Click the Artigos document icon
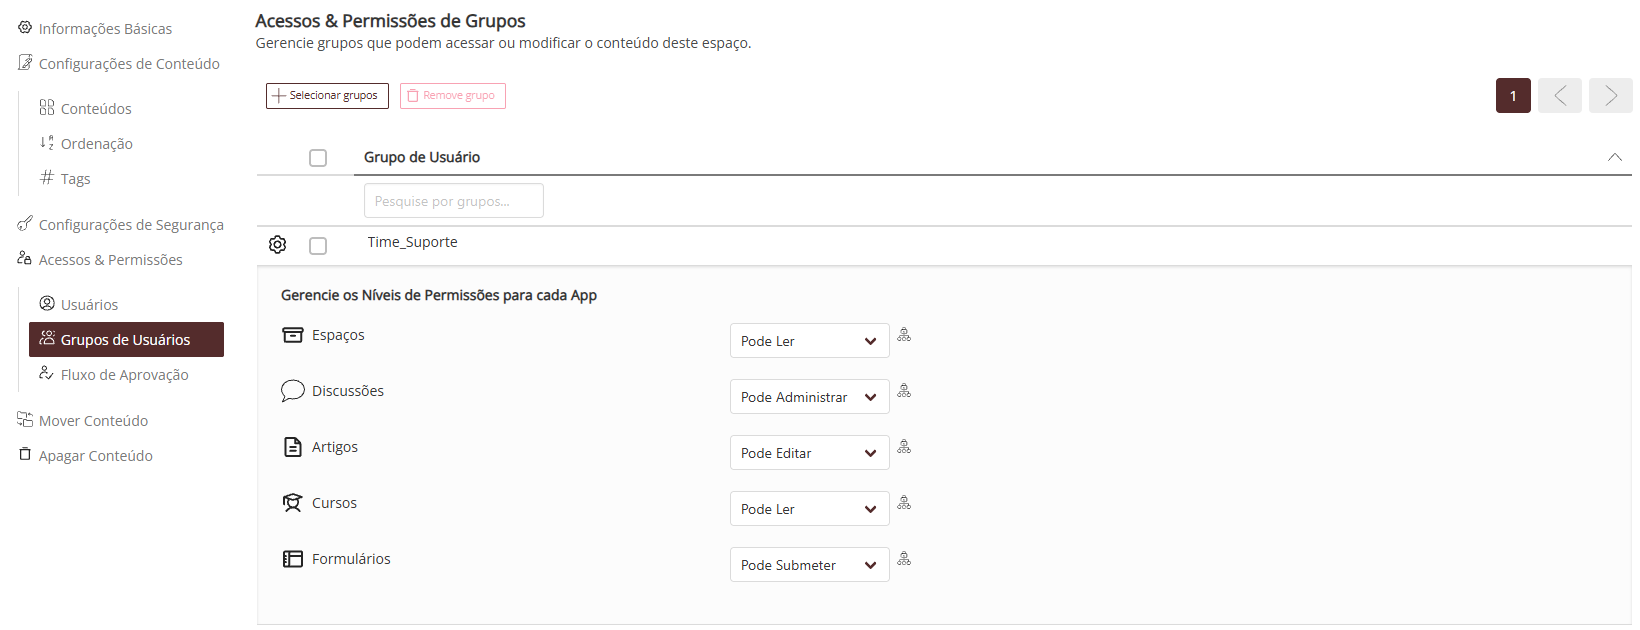 pos(293,447)
